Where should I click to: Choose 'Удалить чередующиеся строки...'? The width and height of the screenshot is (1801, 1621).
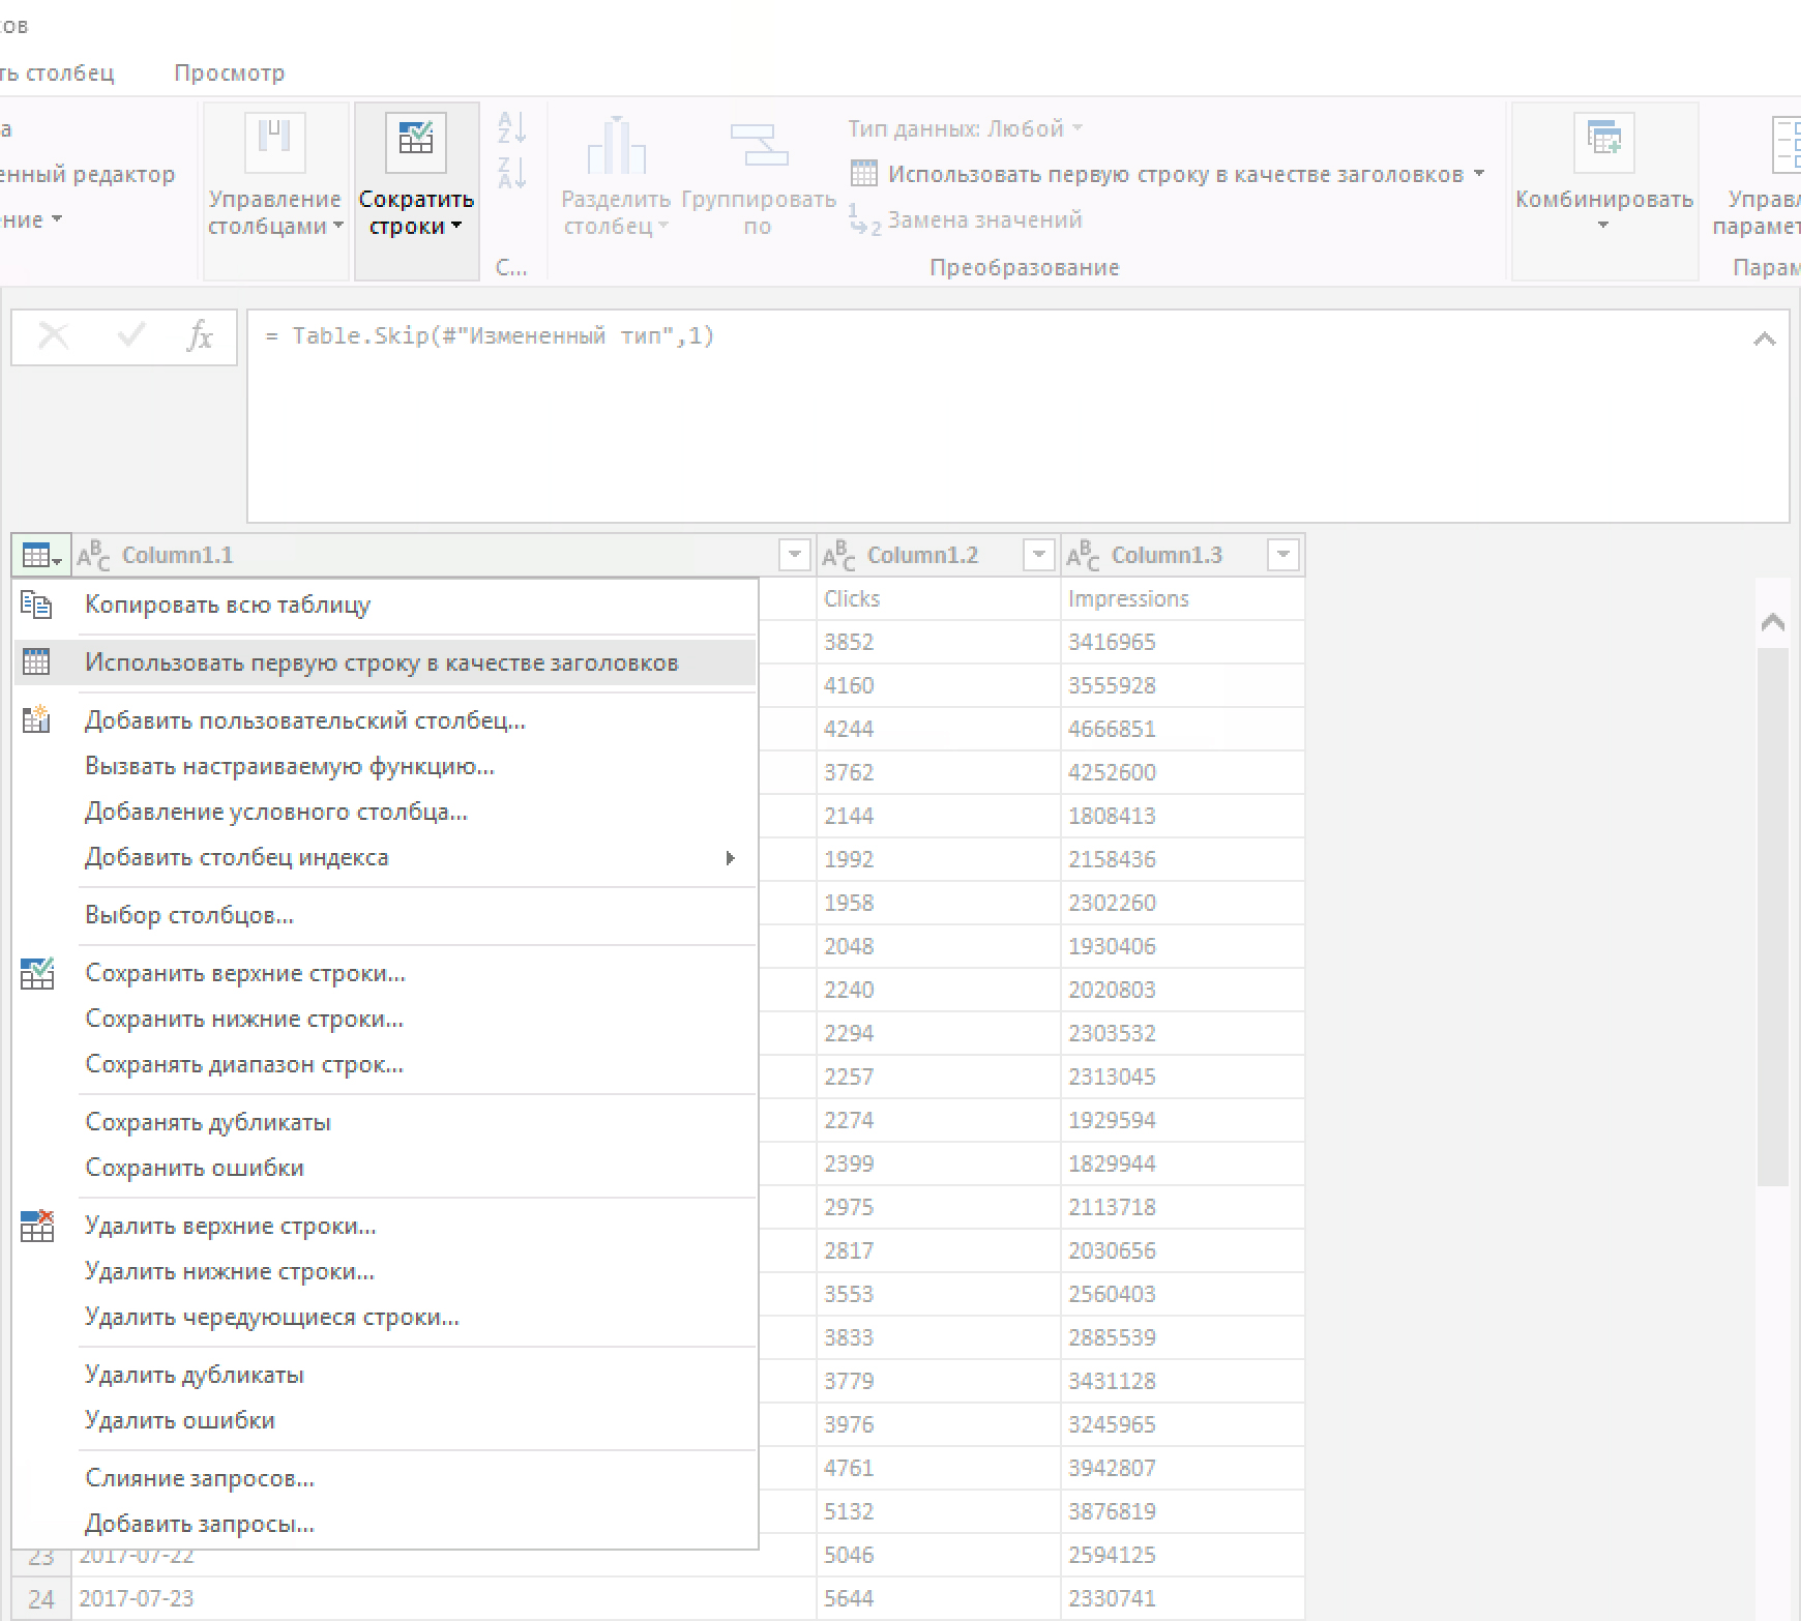coord(385,1317)
